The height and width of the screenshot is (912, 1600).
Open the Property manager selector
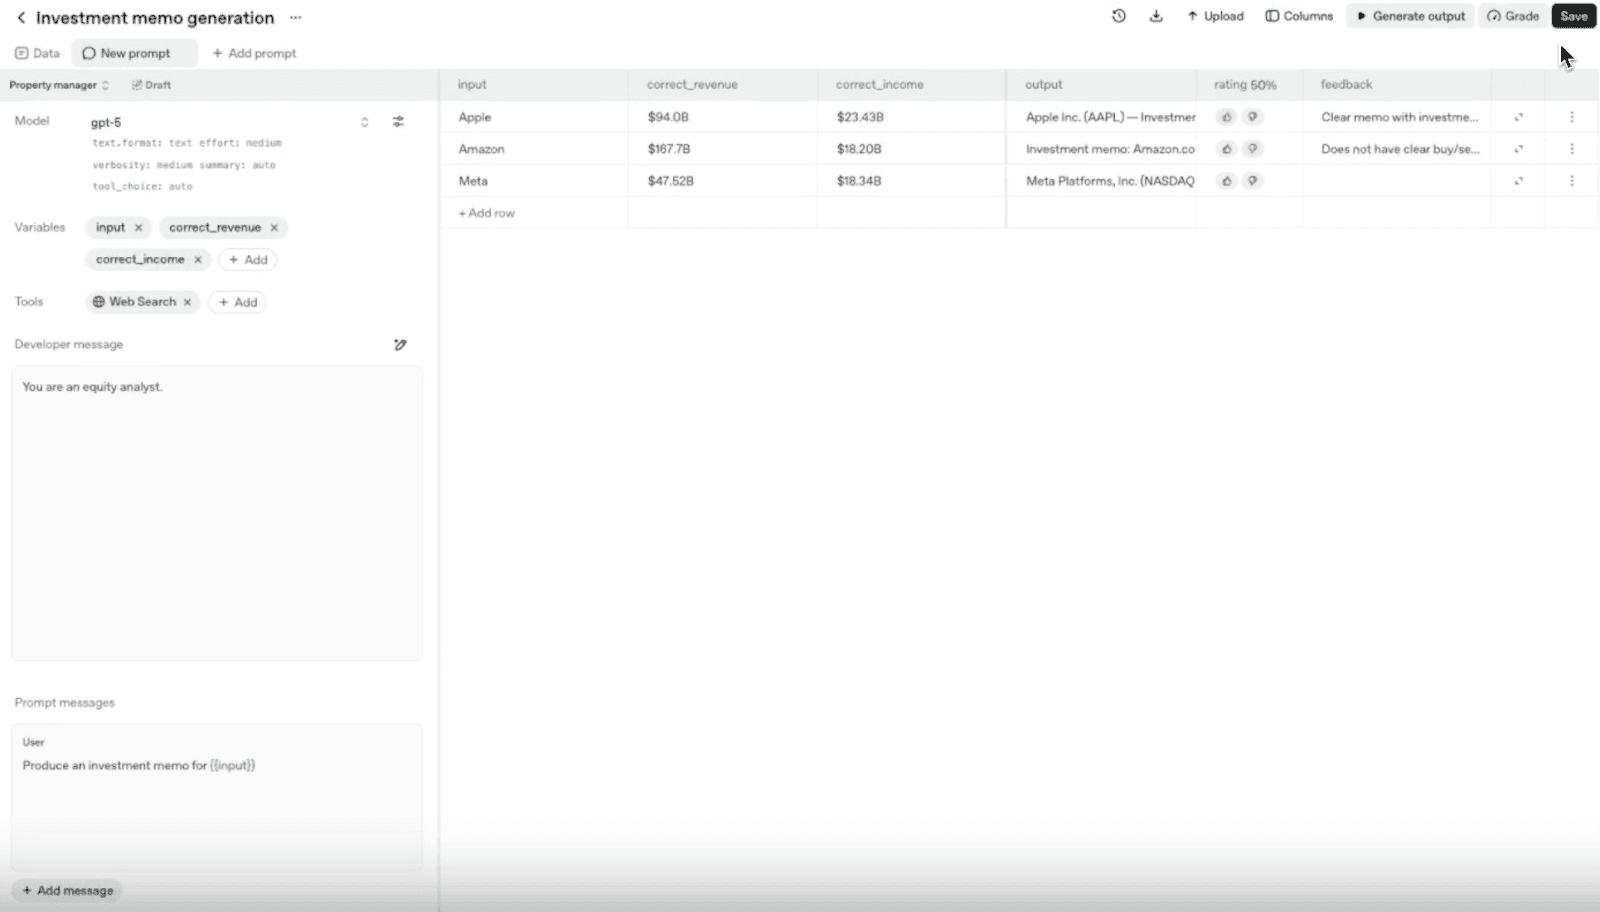pyautogui.click(x=59, y=85)
